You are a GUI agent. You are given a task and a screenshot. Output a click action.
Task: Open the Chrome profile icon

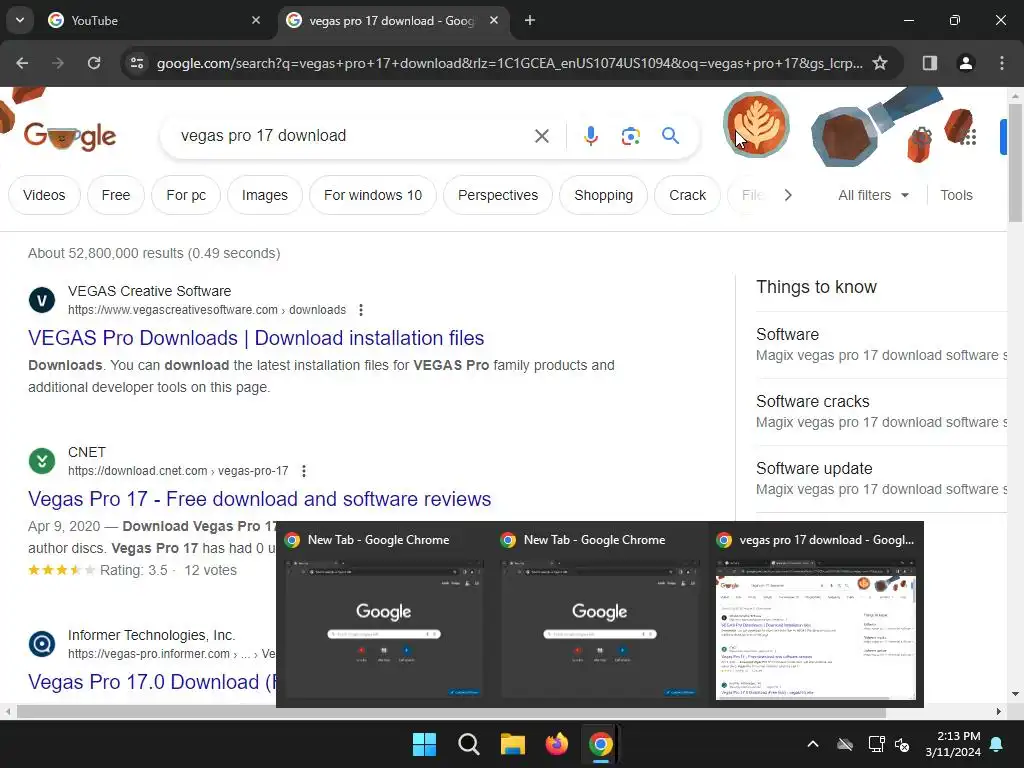(x=965, y=63)
